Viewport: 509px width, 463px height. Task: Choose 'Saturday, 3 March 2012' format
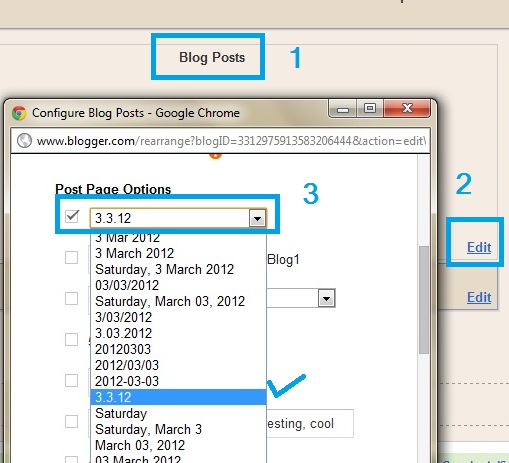pyautogui.click(x=178, y=269)
